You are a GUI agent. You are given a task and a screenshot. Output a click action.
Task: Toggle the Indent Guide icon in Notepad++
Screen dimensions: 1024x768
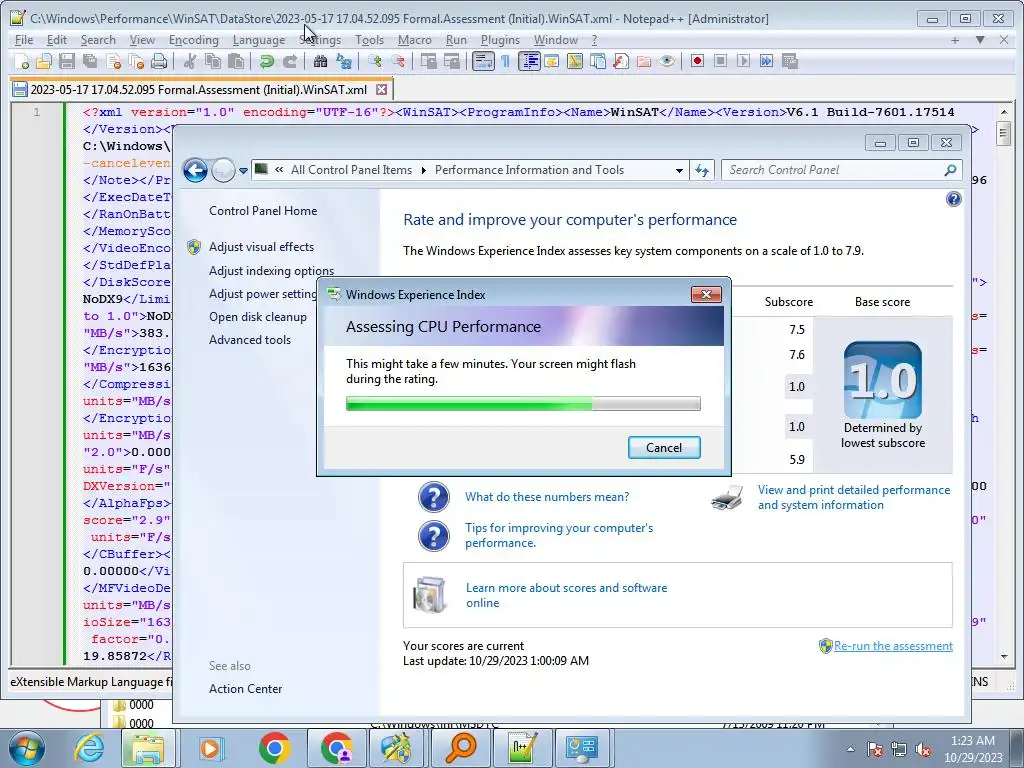pyautogui.click(x=529, y=61)
